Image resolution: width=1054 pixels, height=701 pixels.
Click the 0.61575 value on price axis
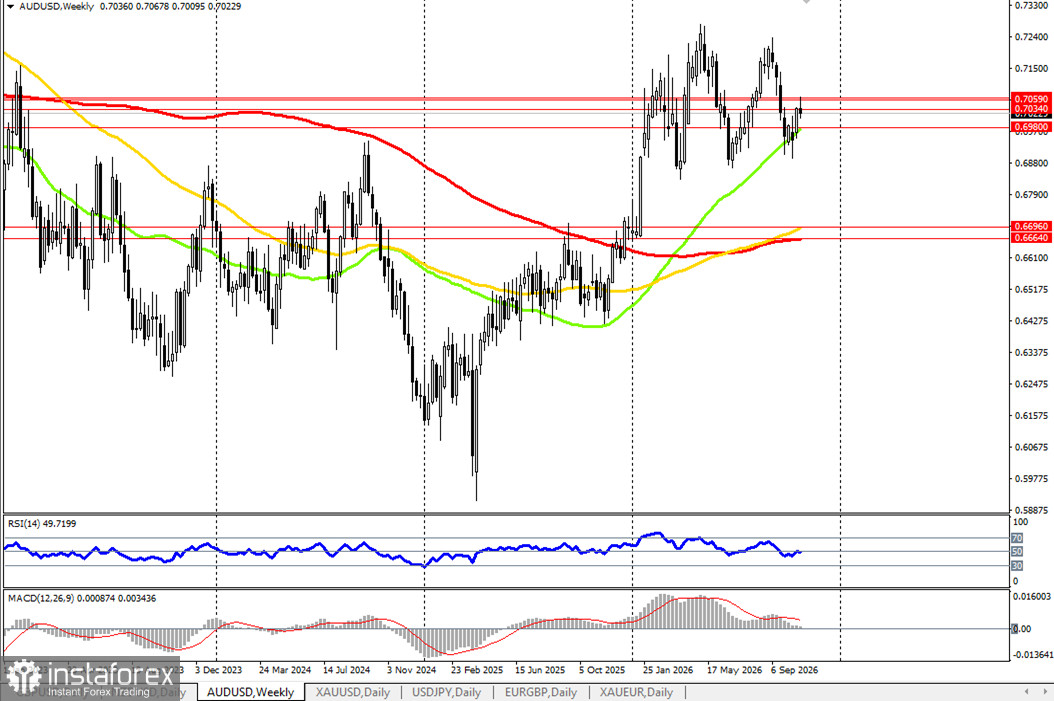tap(1031, 416)
